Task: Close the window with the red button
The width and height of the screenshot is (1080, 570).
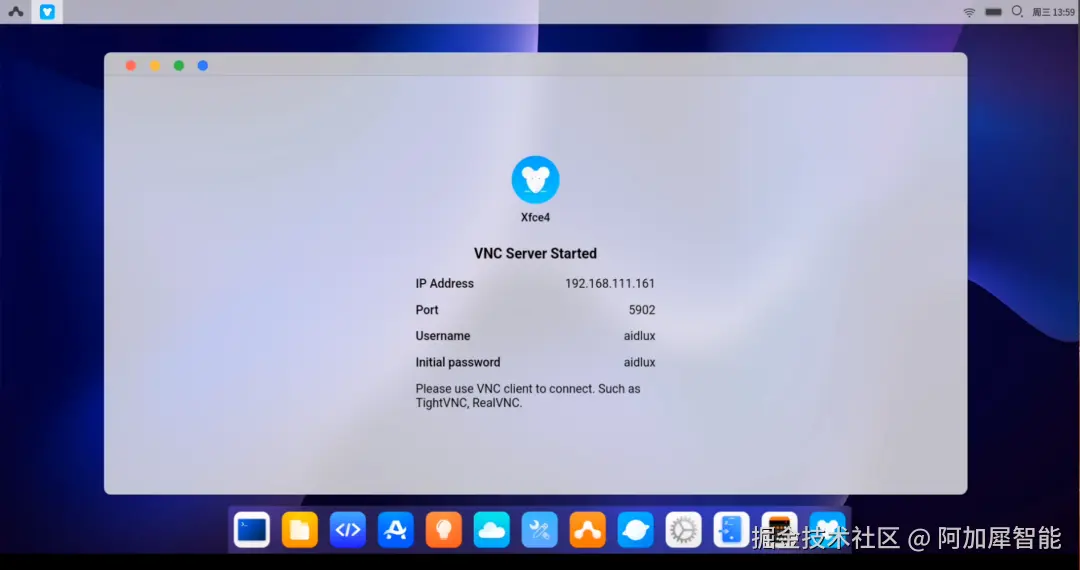Action: [x=131, y=65]
